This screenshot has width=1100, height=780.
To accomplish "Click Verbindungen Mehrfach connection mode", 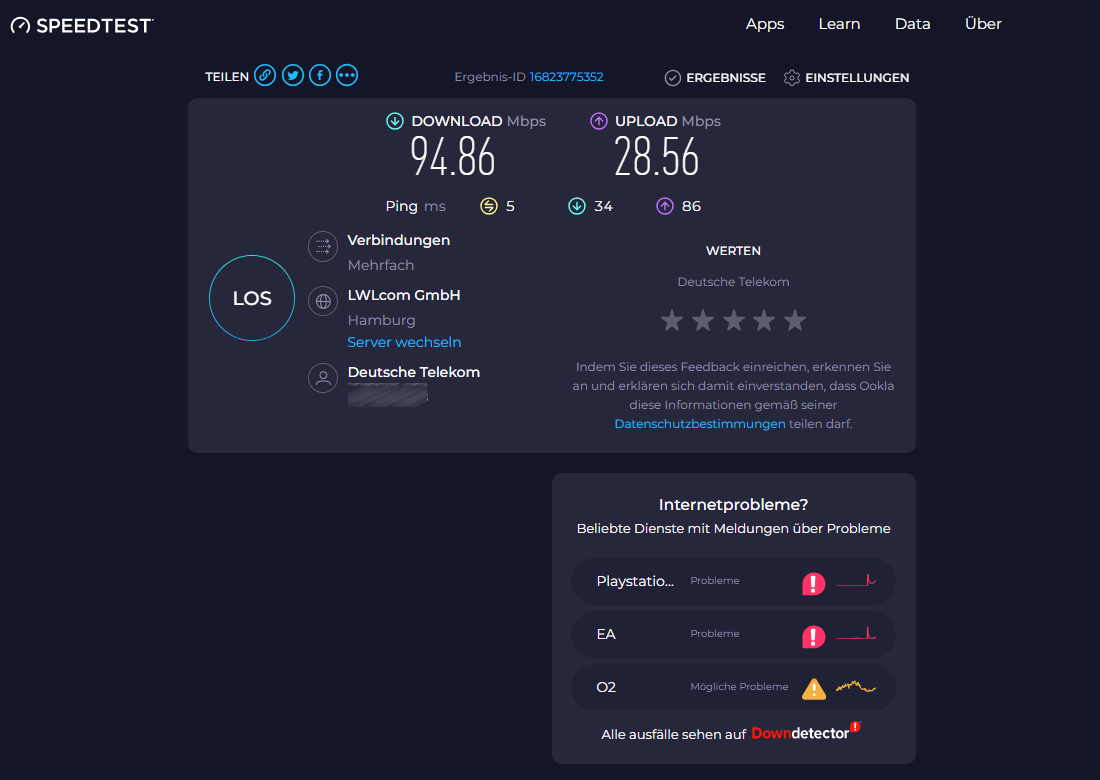I will tap(380, 265).
